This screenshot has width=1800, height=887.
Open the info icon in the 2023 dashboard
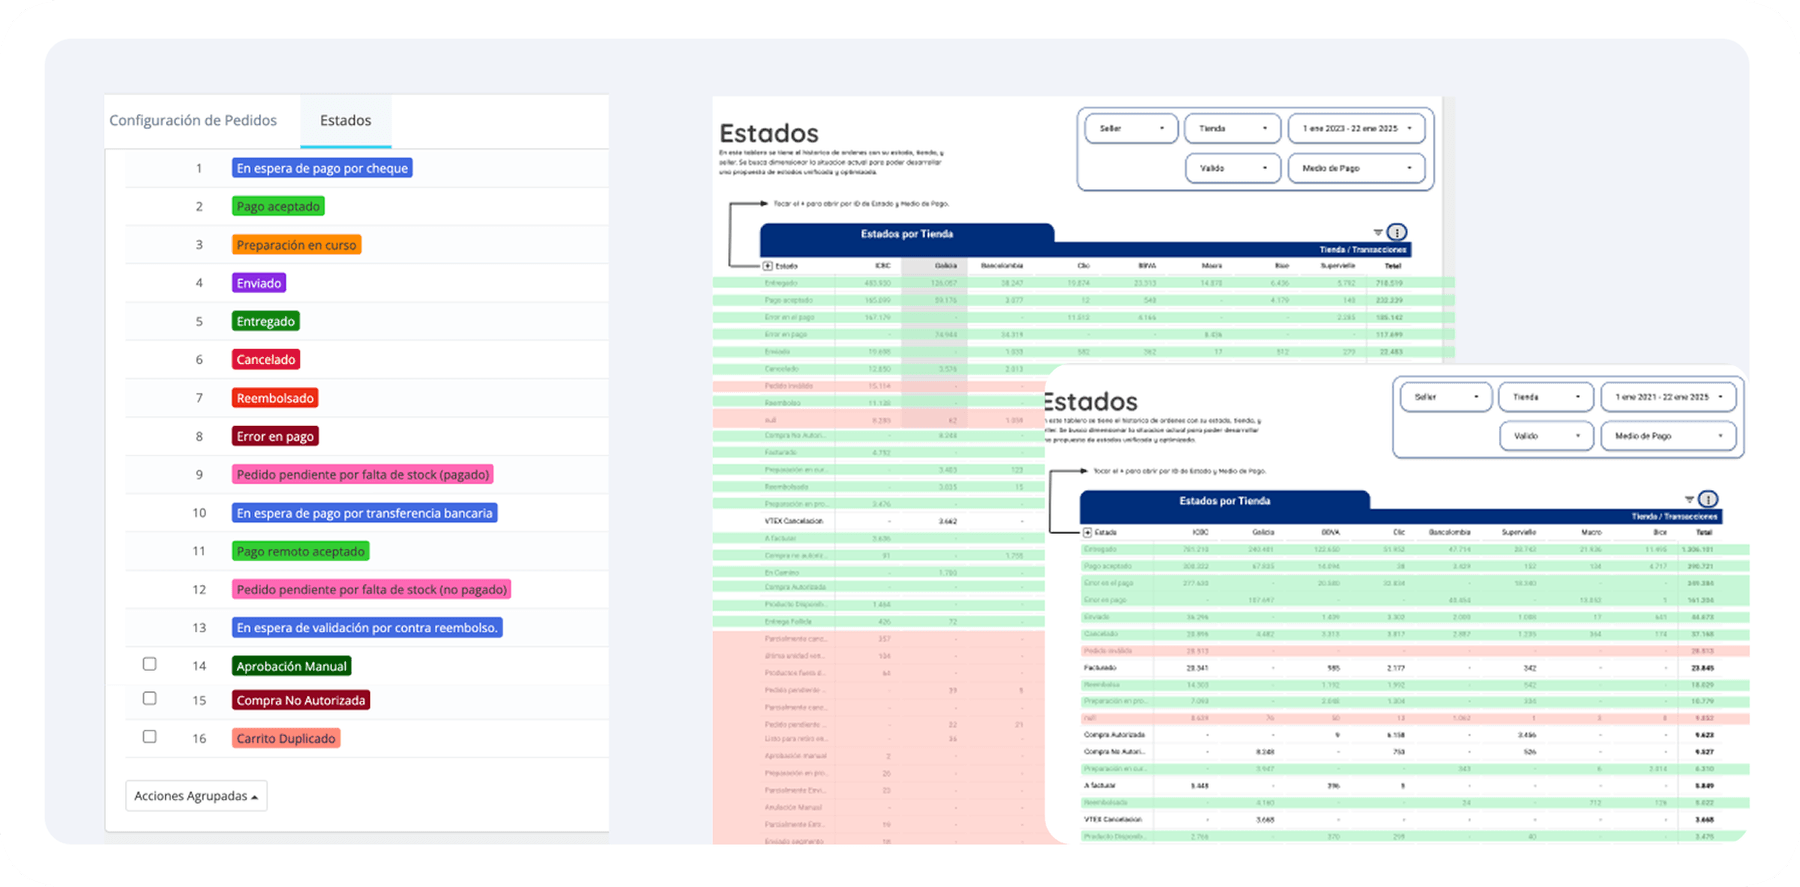point(1397,232)
